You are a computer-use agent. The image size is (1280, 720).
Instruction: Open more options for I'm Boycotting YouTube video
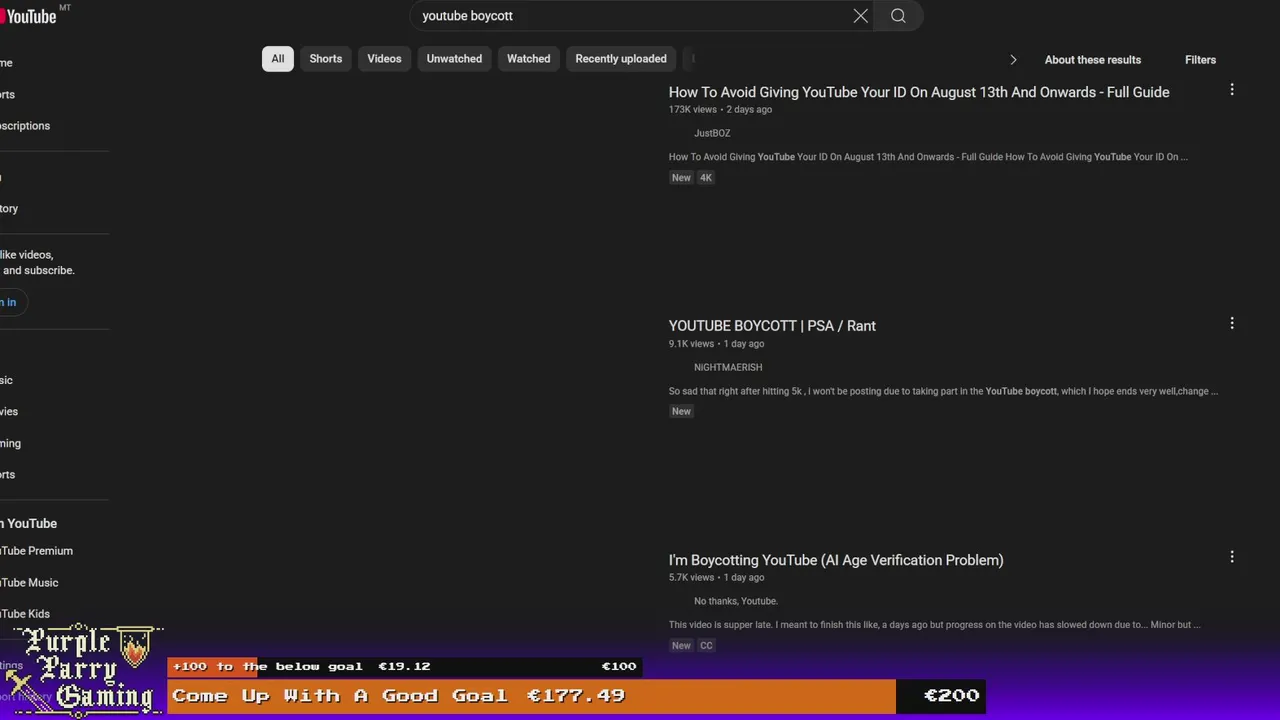click(x=1232, y=557)
